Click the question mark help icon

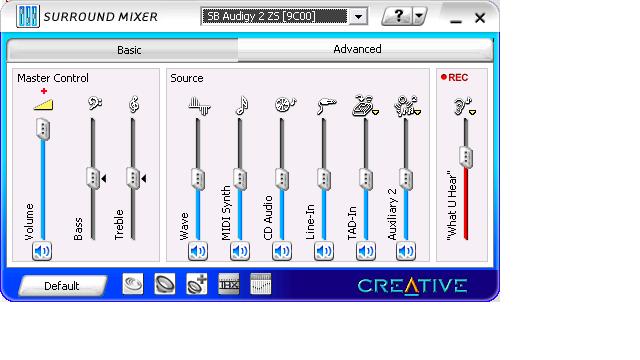pos(398,16)
